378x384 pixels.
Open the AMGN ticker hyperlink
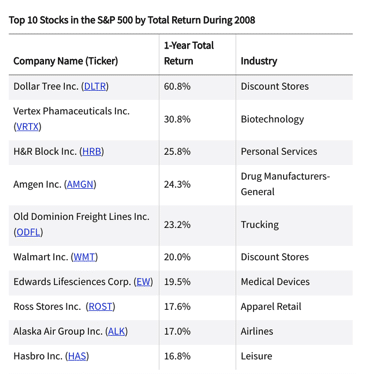click(x=80, y=184)
